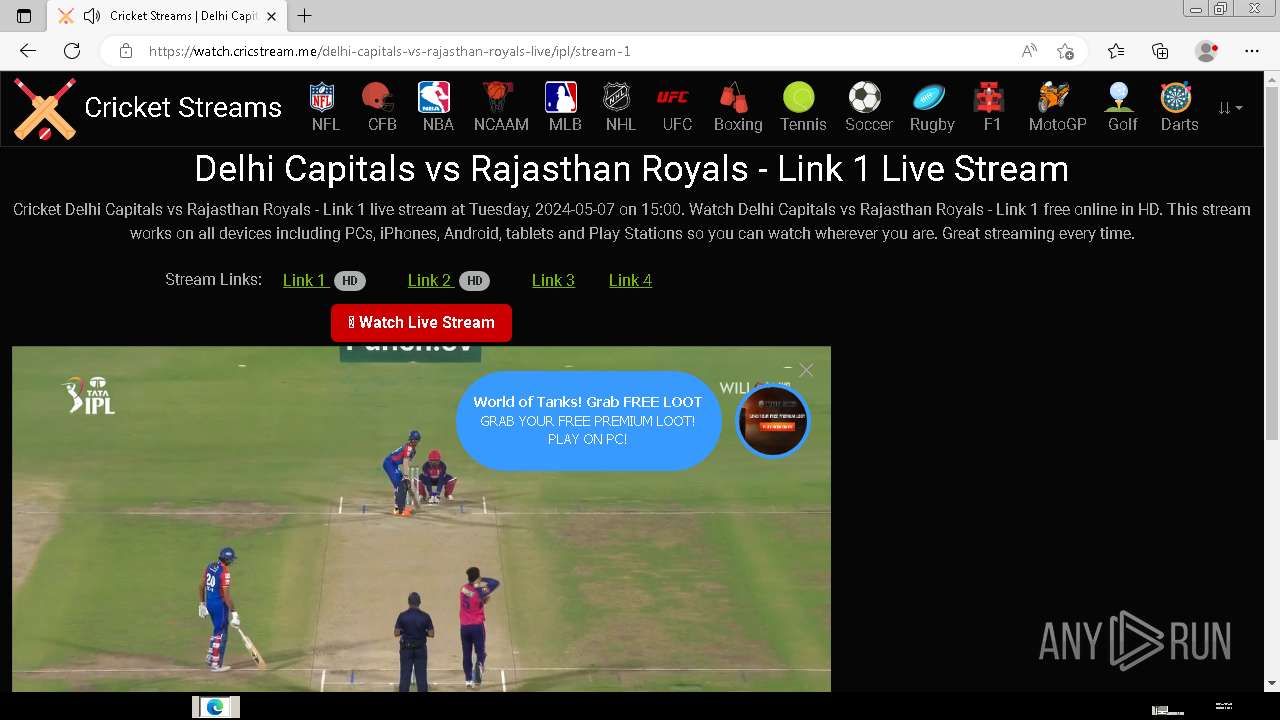The height and width of the screenshot is (720, 1280).
Task: Add this page to favorites
Action: (x=1066, y=51)
